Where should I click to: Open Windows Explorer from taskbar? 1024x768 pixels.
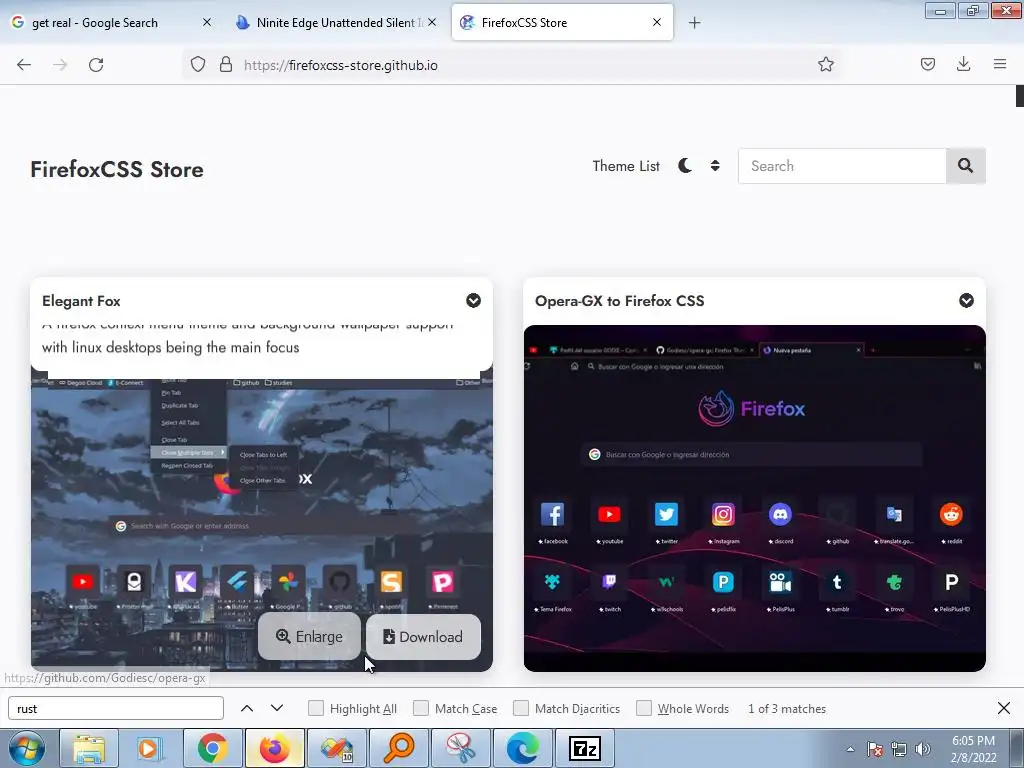tap(89, 749)
